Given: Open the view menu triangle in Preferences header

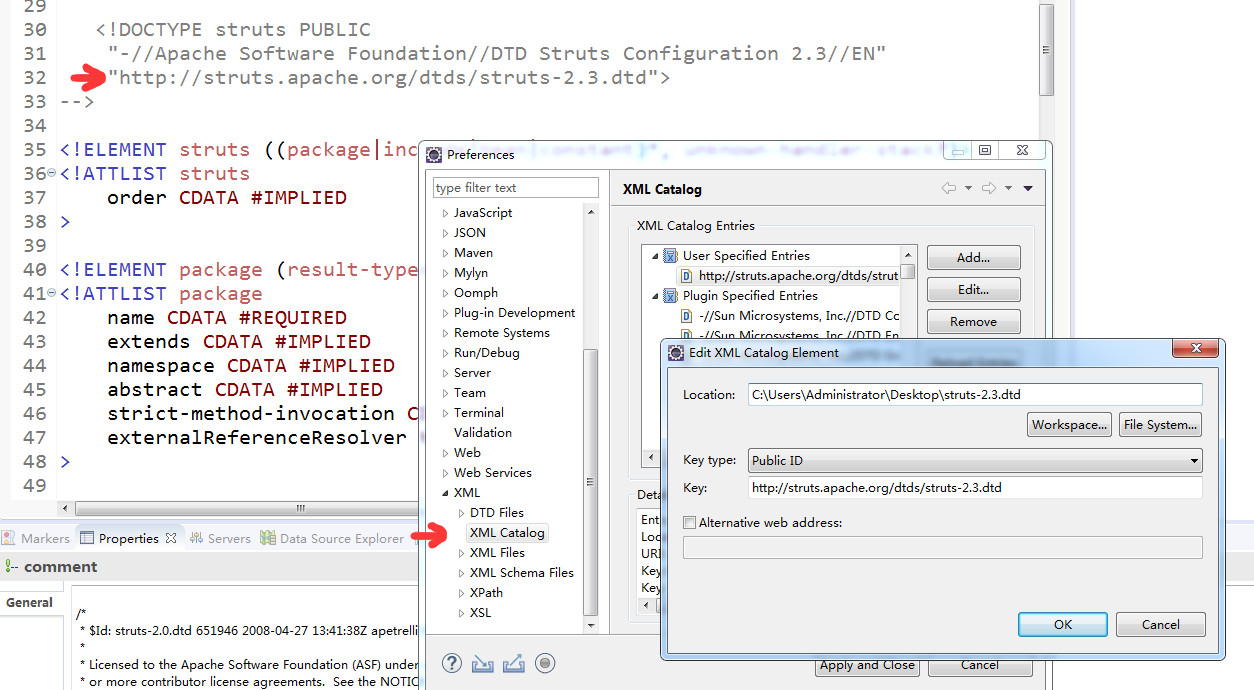Looking at the screenshot, I should [x=1028, y=189].
